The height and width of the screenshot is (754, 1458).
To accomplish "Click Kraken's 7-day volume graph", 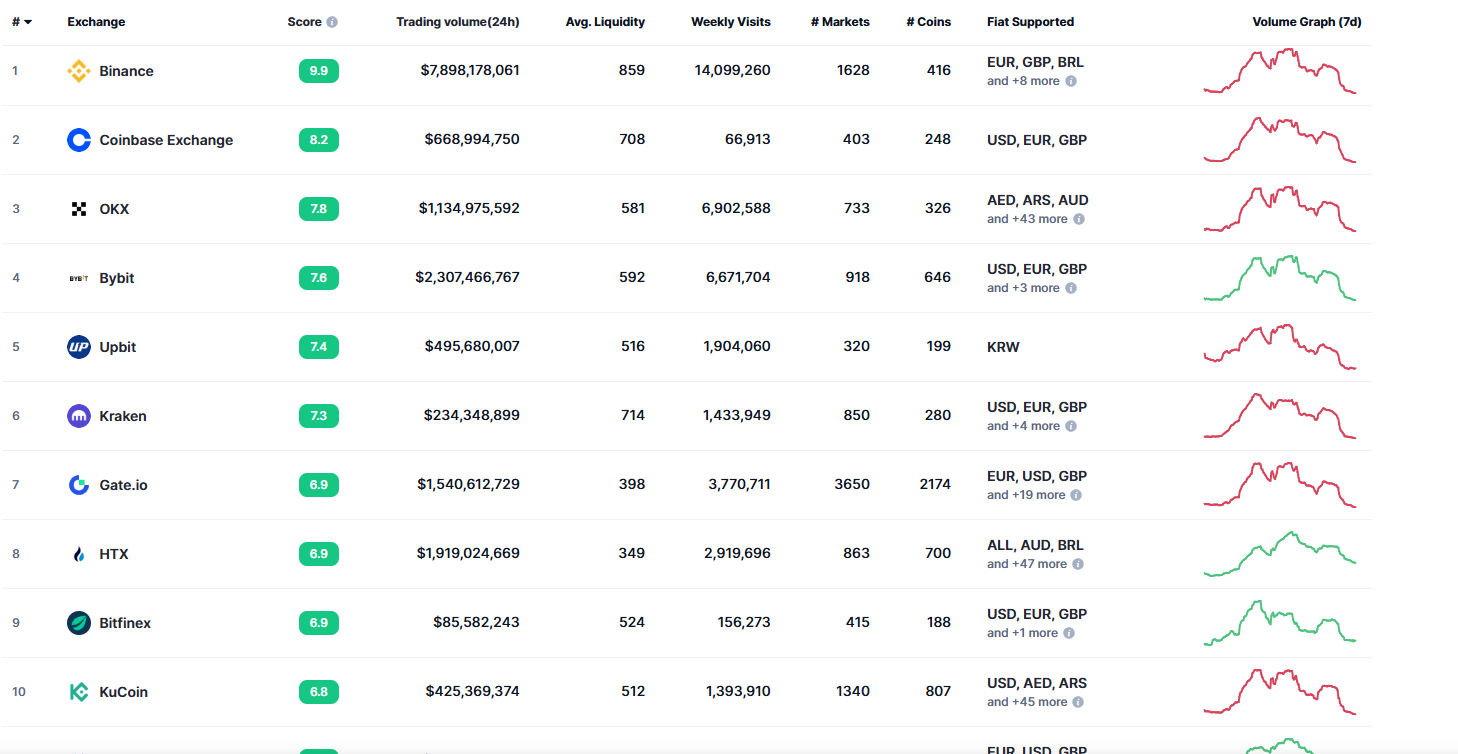I will pyautogui.click(x=1280, y=416).
